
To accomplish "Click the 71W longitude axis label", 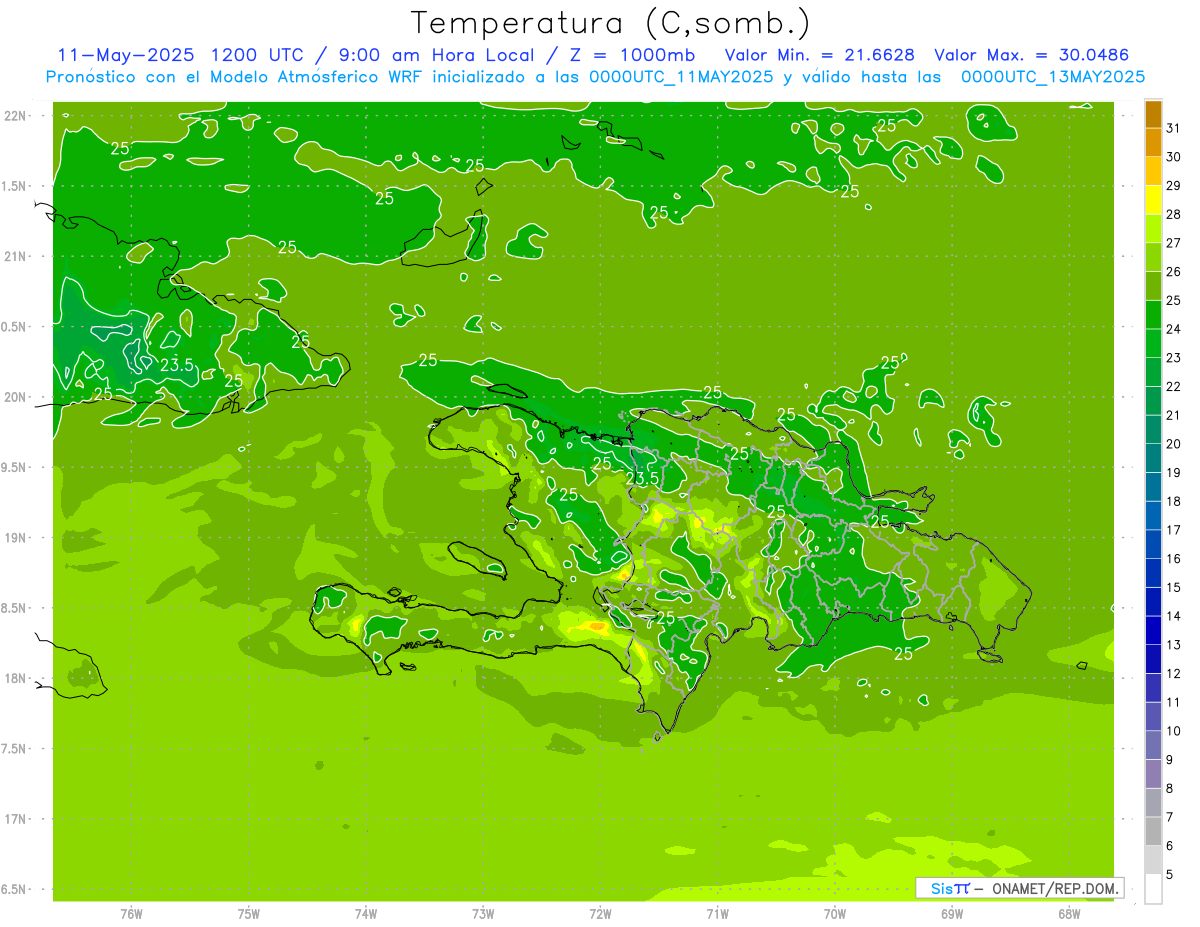I will (x=717, y=914).
